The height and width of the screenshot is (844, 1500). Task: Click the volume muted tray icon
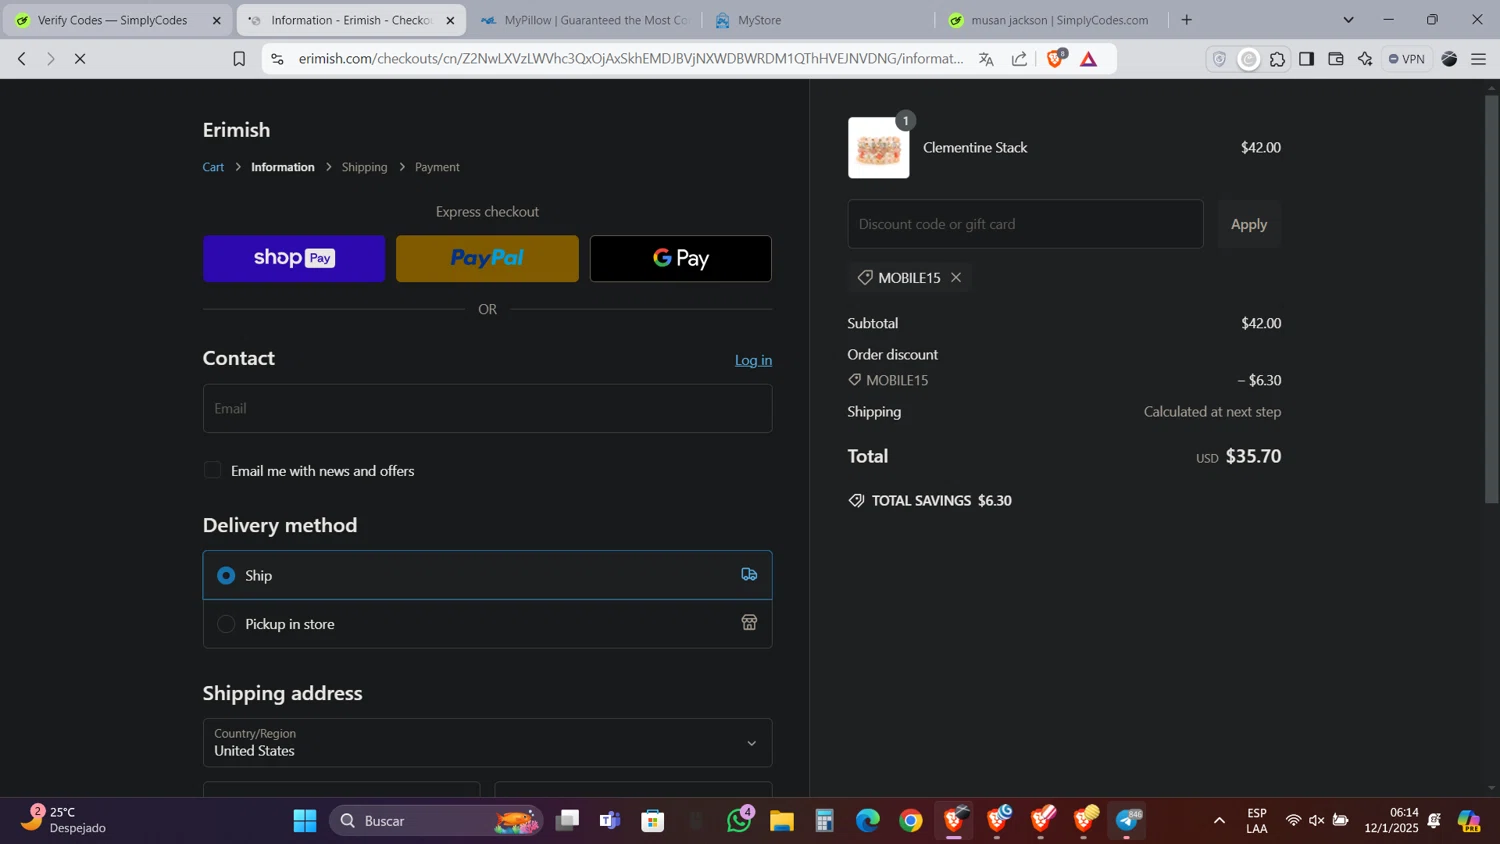pos(1317,821)
